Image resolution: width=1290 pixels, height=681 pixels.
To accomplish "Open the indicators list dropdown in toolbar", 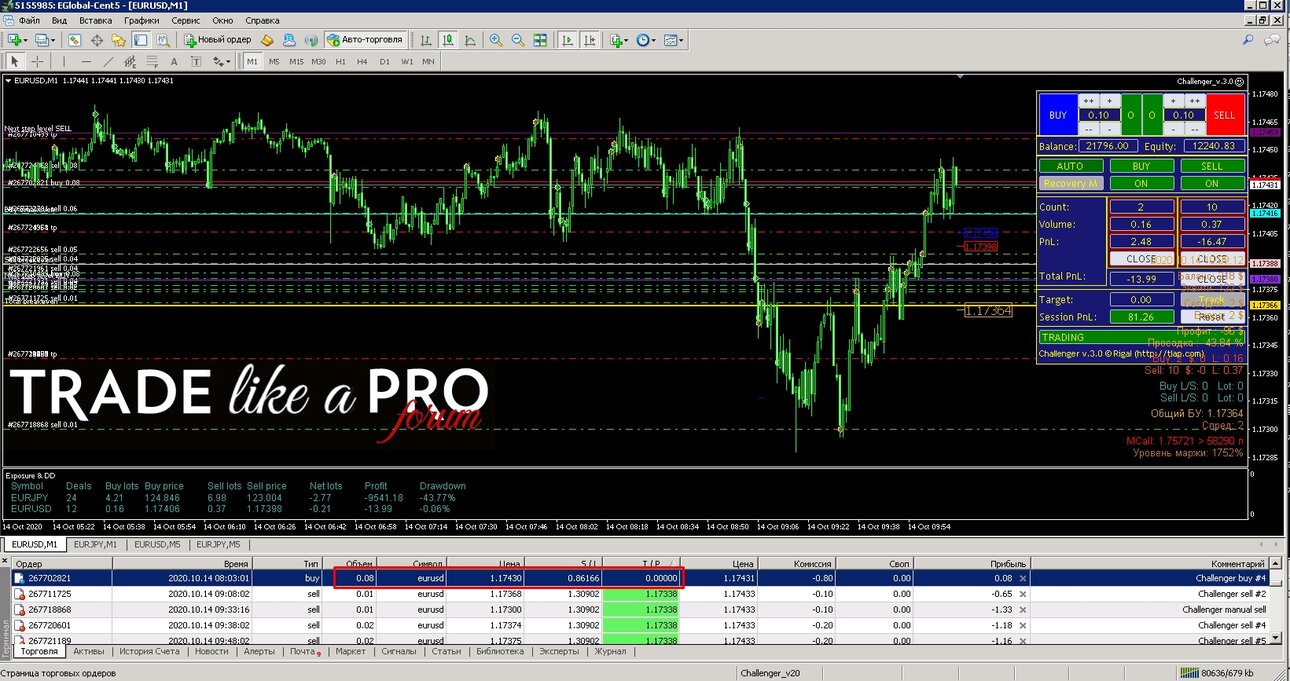I will click(619, 40).
